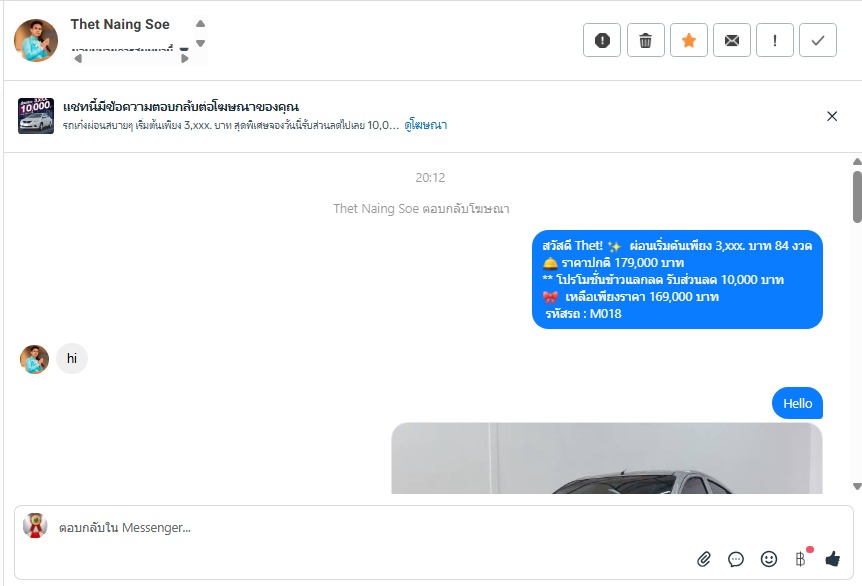Mark conversation as spam with exclamation-circle icon

click(602, 40)
